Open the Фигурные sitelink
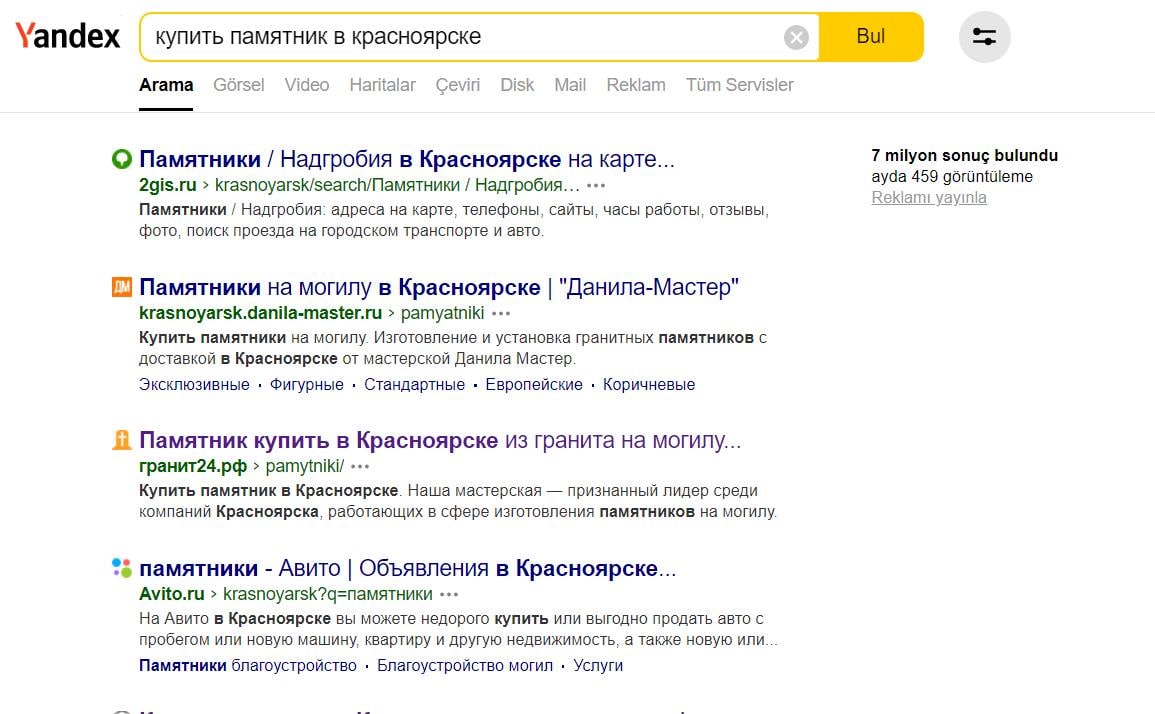This screenshot has width=1155, height=714. click(306, 385)
